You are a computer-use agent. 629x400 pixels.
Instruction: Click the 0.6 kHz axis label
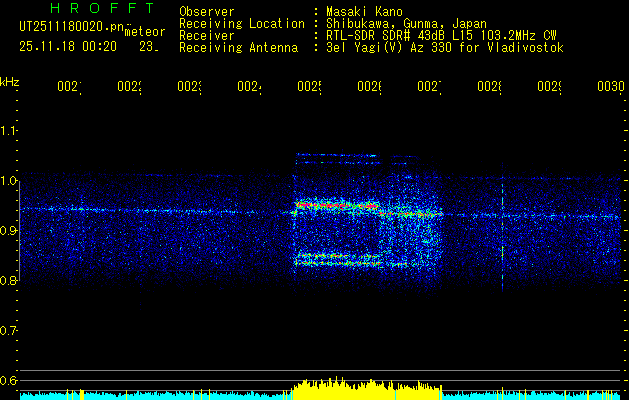(x=8, y=380)
